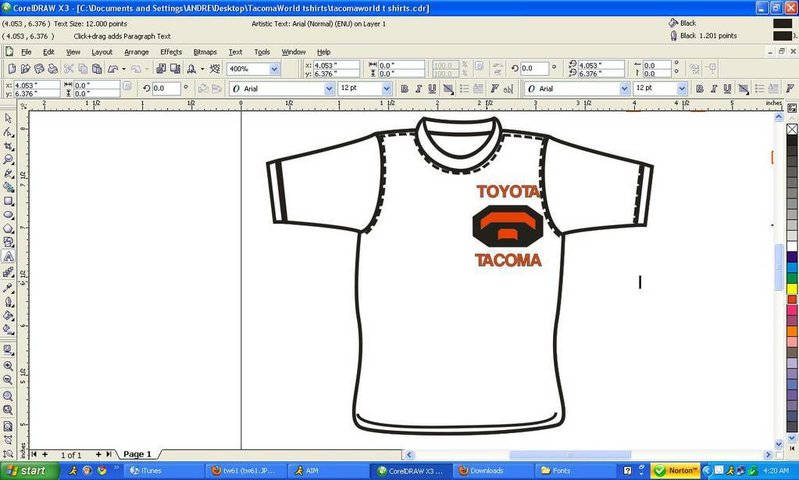Open the first 12 pt size dropdown
This screenshot has width=799, height=480.
[387, 89]
